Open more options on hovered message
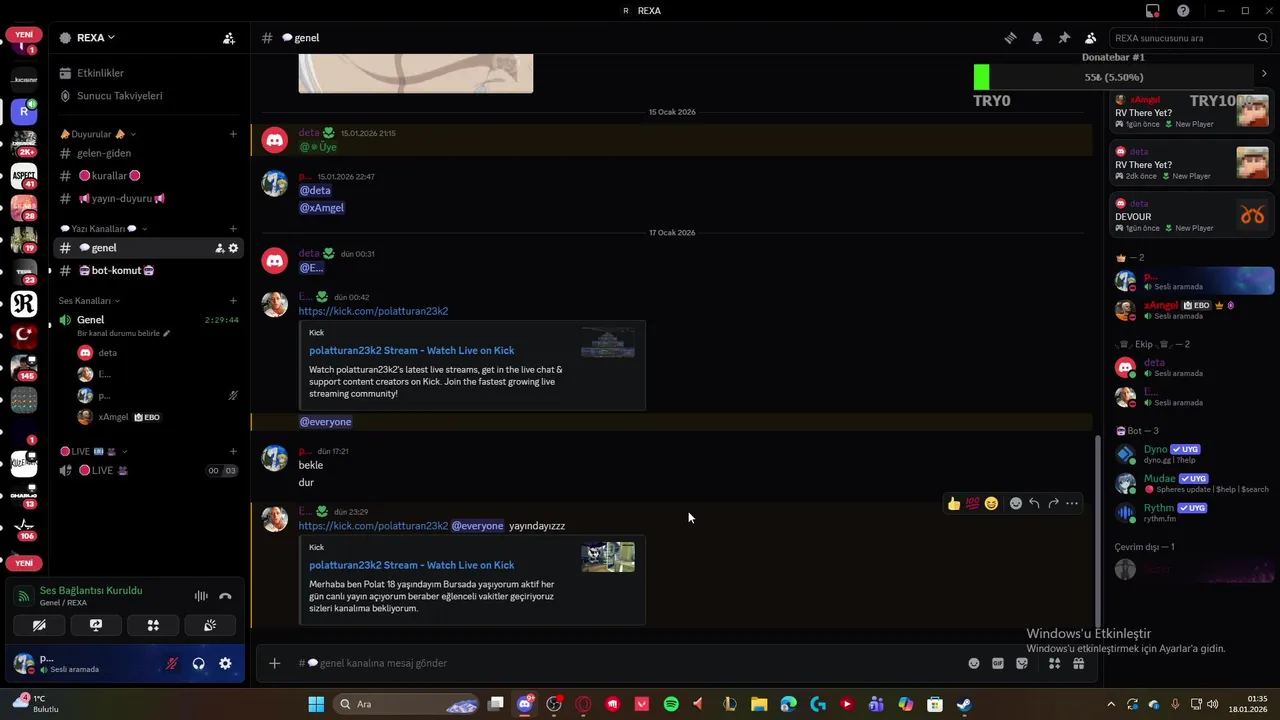Viewport: 1280px width, 720px height. (x=1072, y=503)
